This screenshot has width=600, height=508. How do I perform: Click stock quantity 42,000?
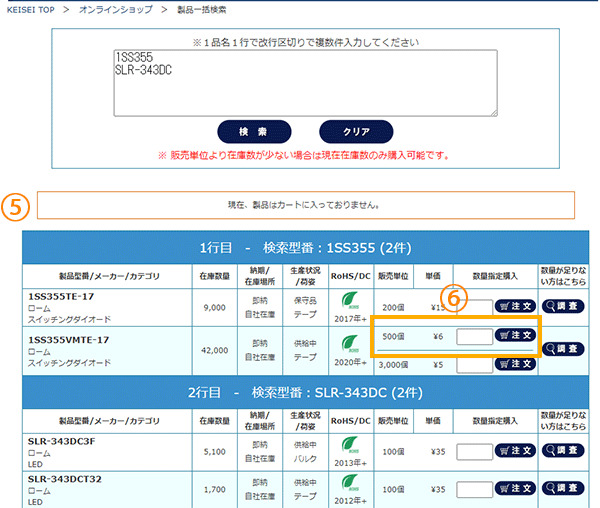[215, 350]
